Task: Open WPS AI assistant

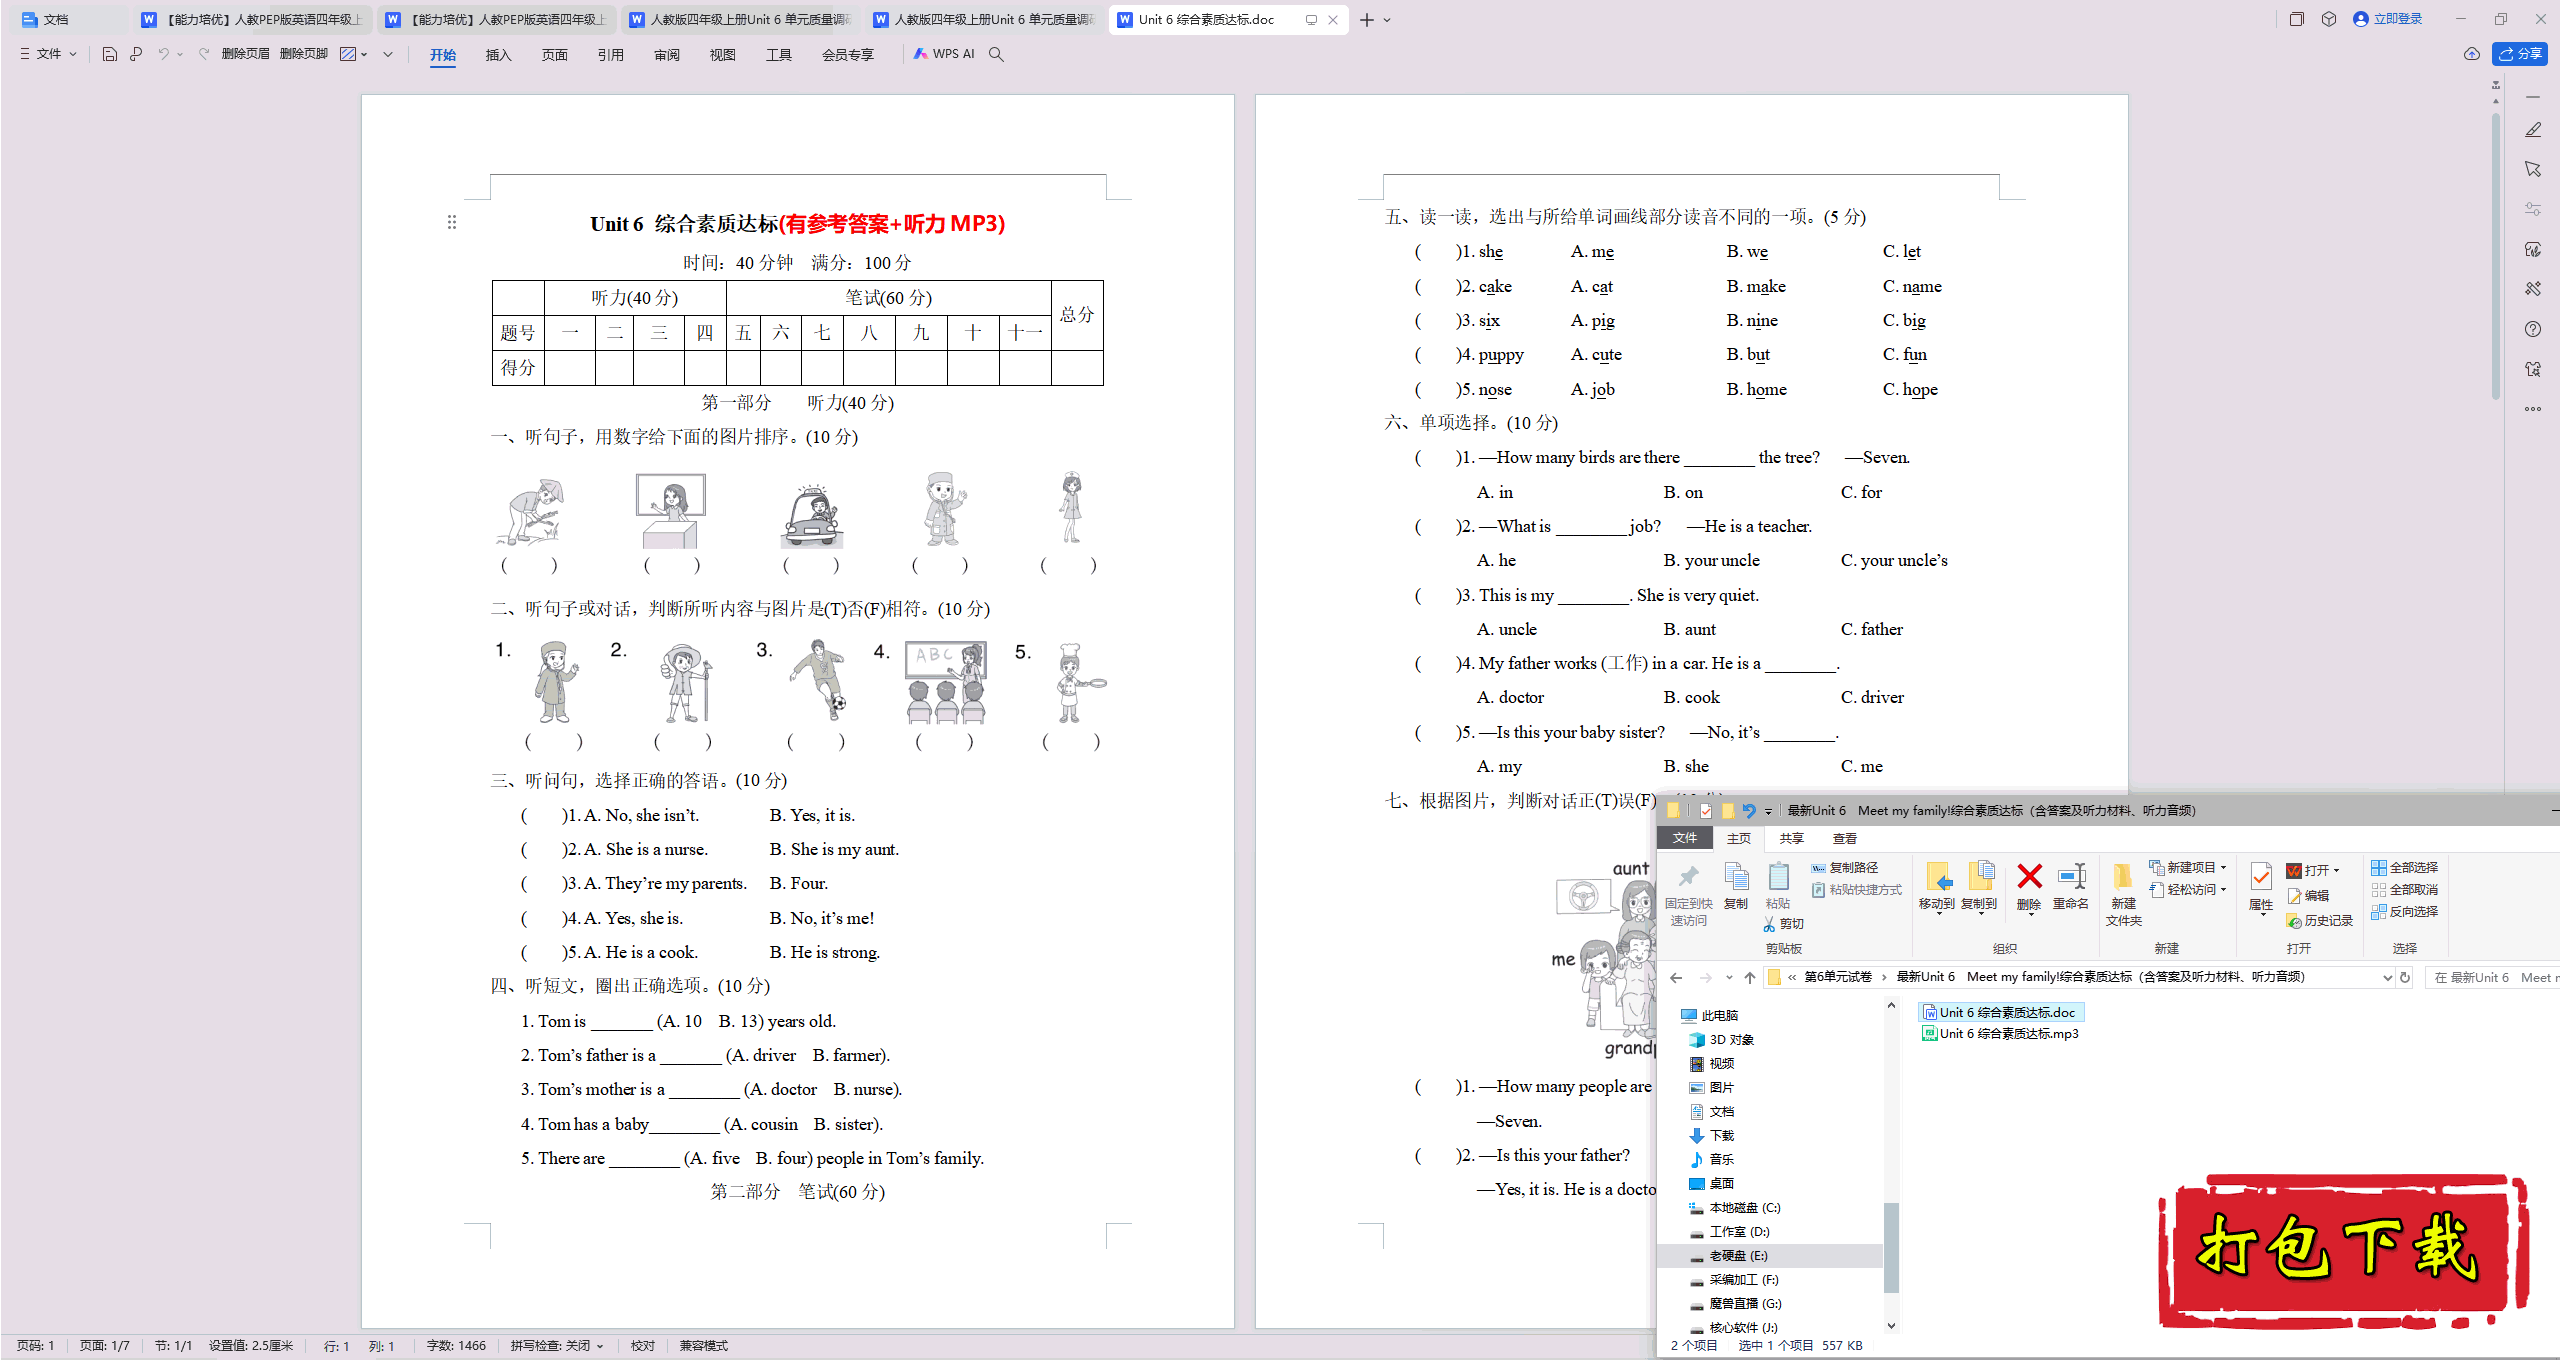Action: click(944, 54)
